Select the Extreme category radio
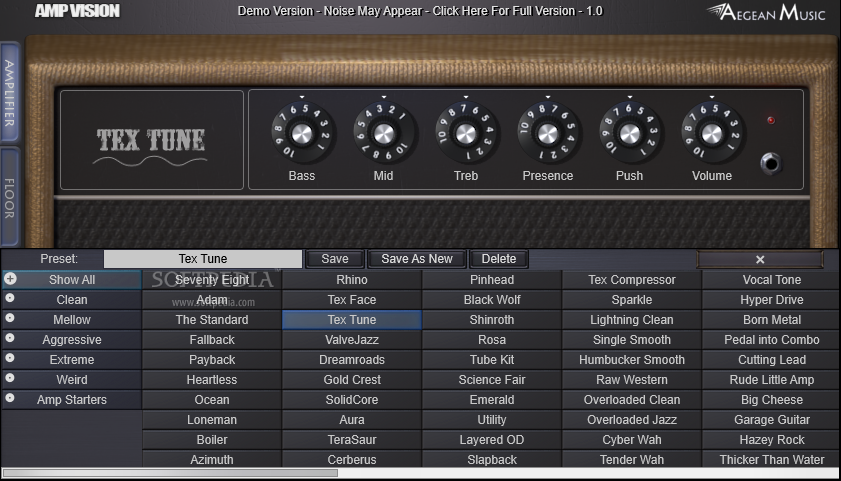This screenshot has width=841, height=481. [10, 358]
